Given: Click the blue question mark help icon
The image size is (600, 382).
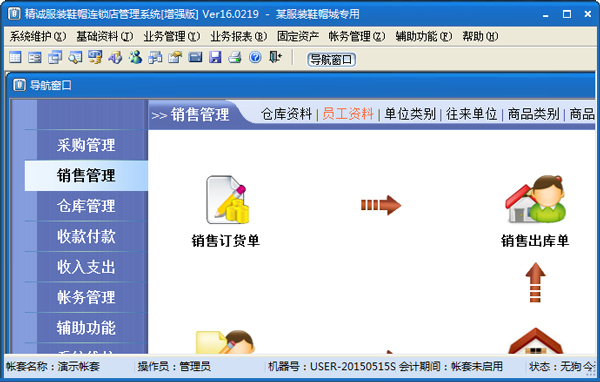Looking at the screenshot, I should pyautogui.click(x=255, y=58).
